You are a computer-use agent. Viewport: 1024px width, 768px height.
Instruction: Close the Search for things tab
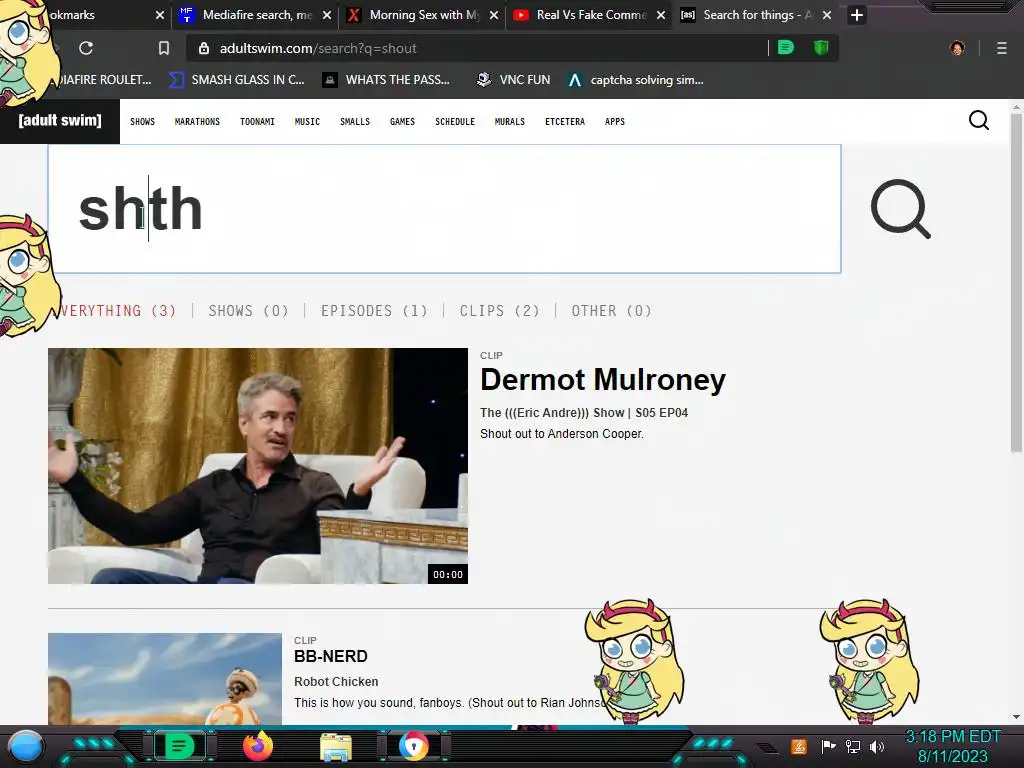827,15
